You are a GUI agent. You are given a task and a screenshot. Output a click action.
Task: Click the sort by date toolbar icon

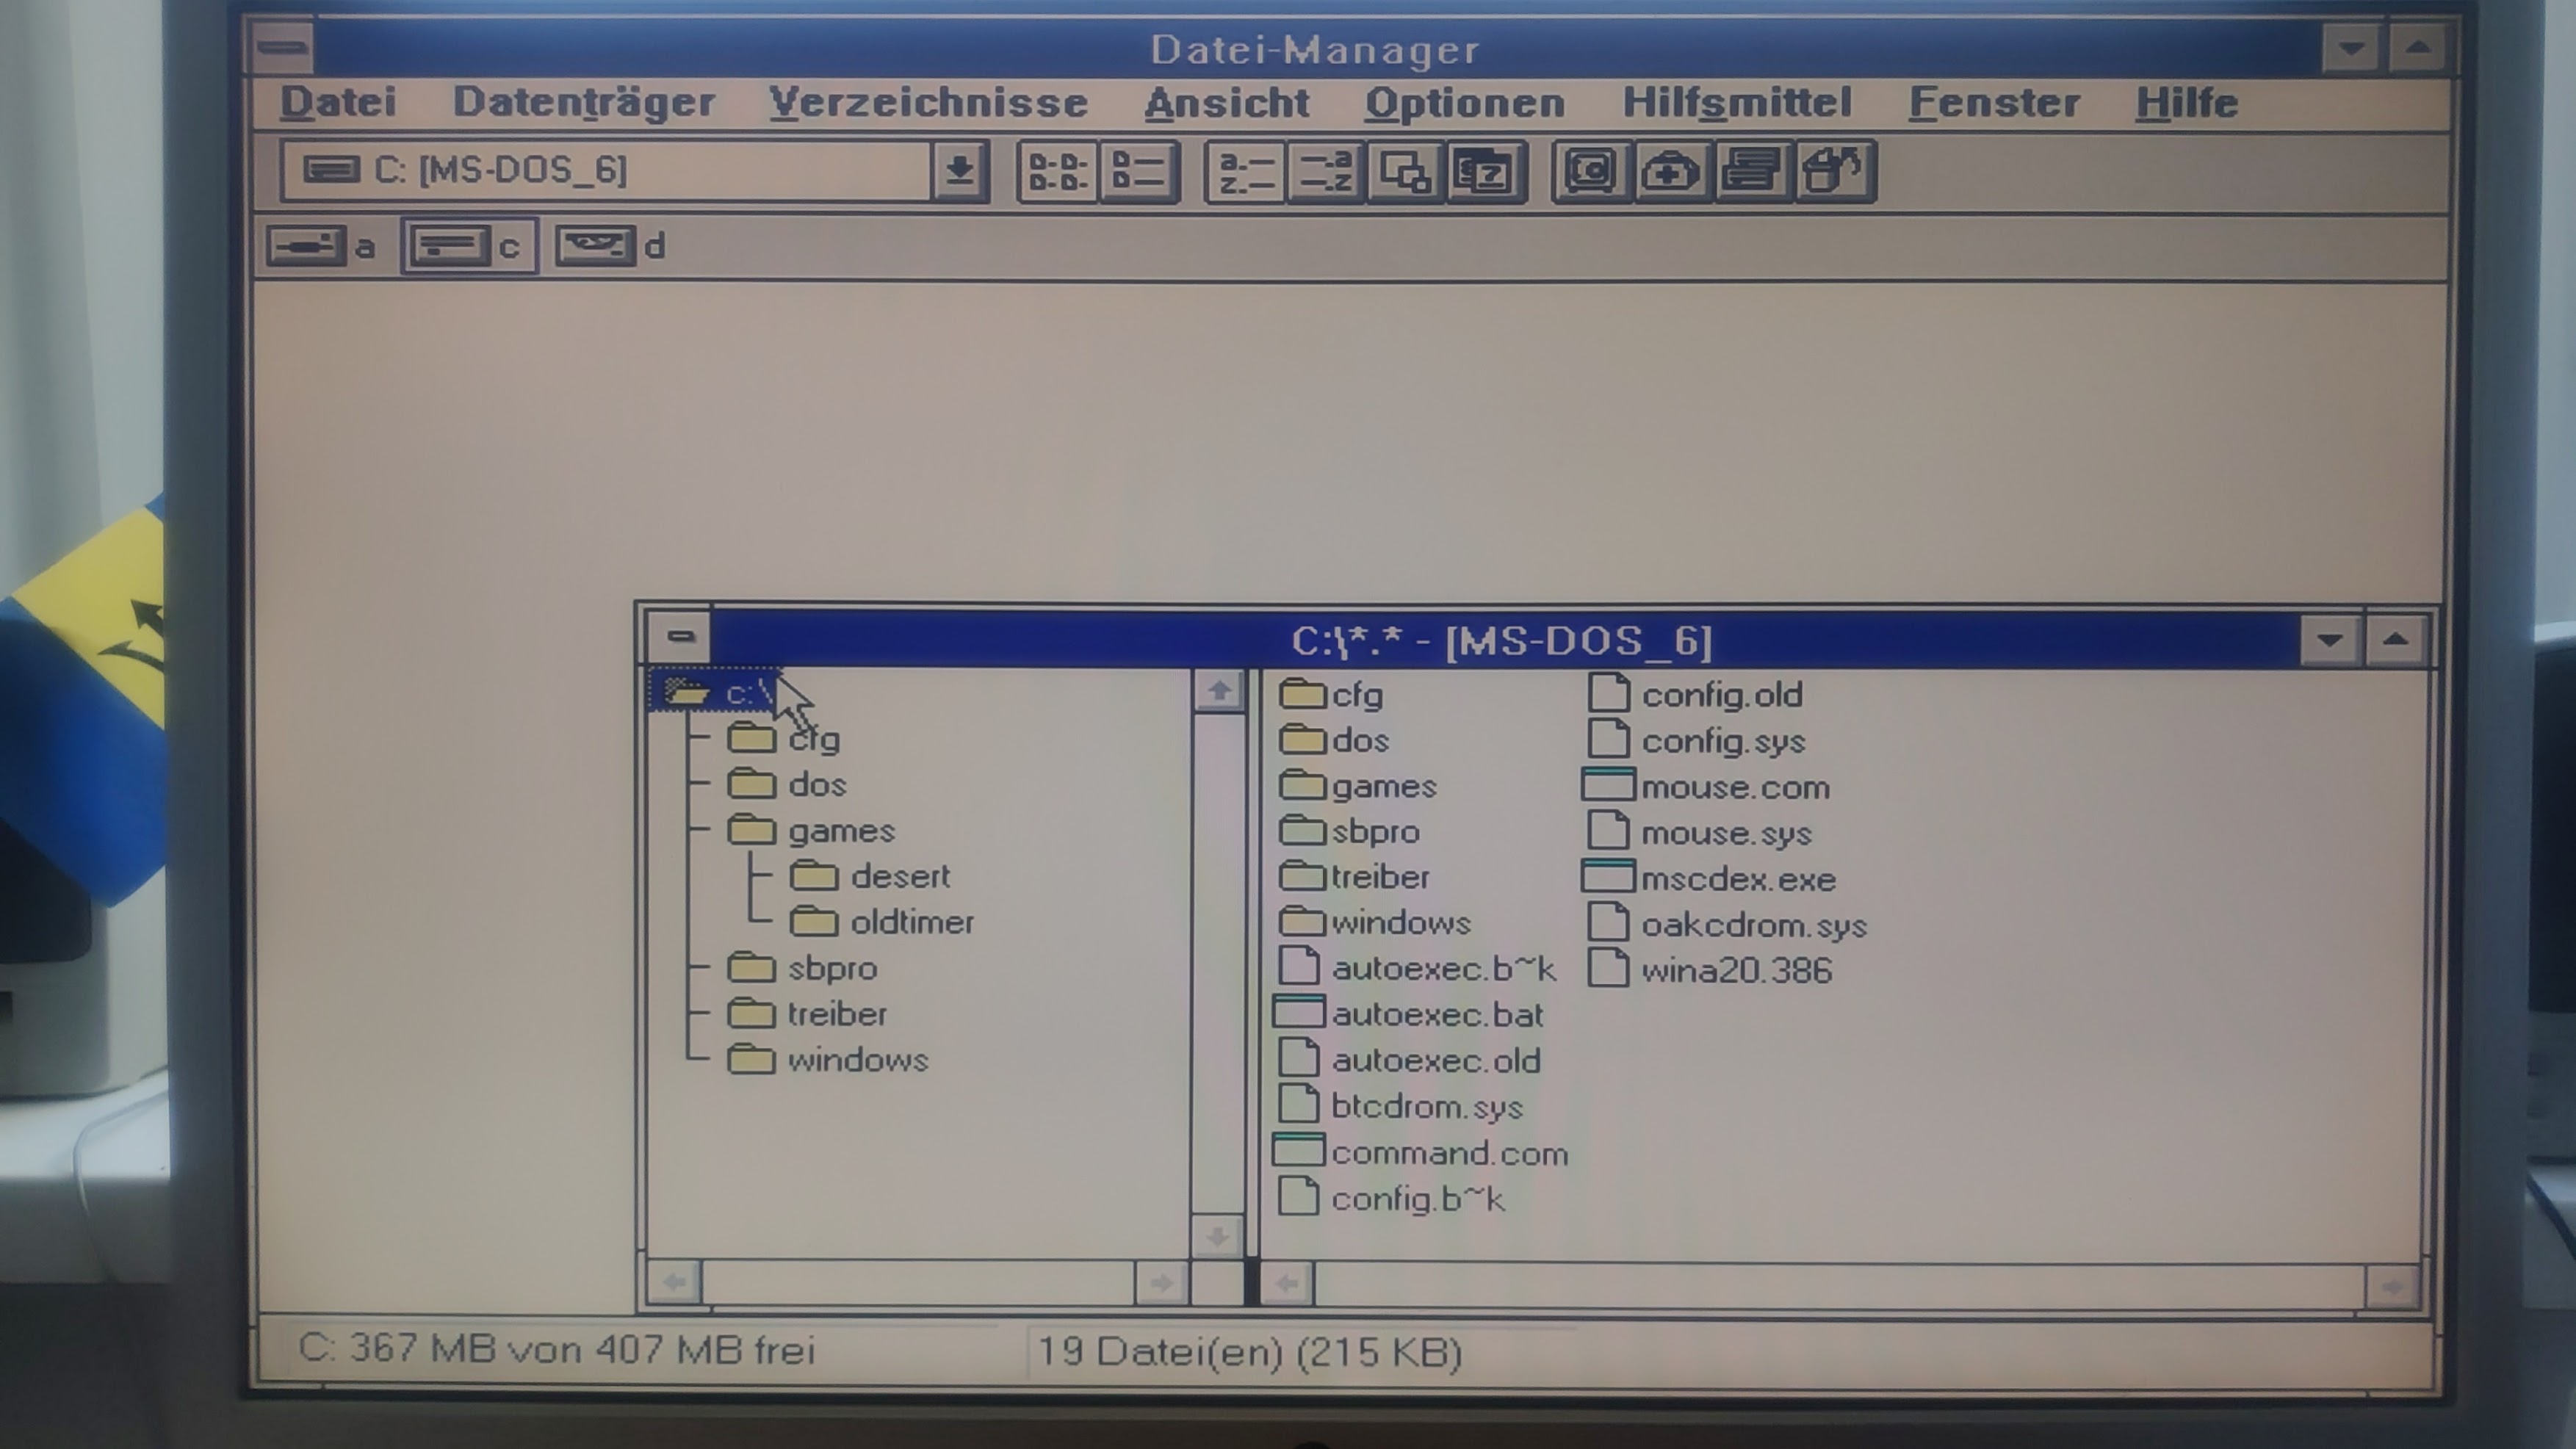tap(1485, 172)
